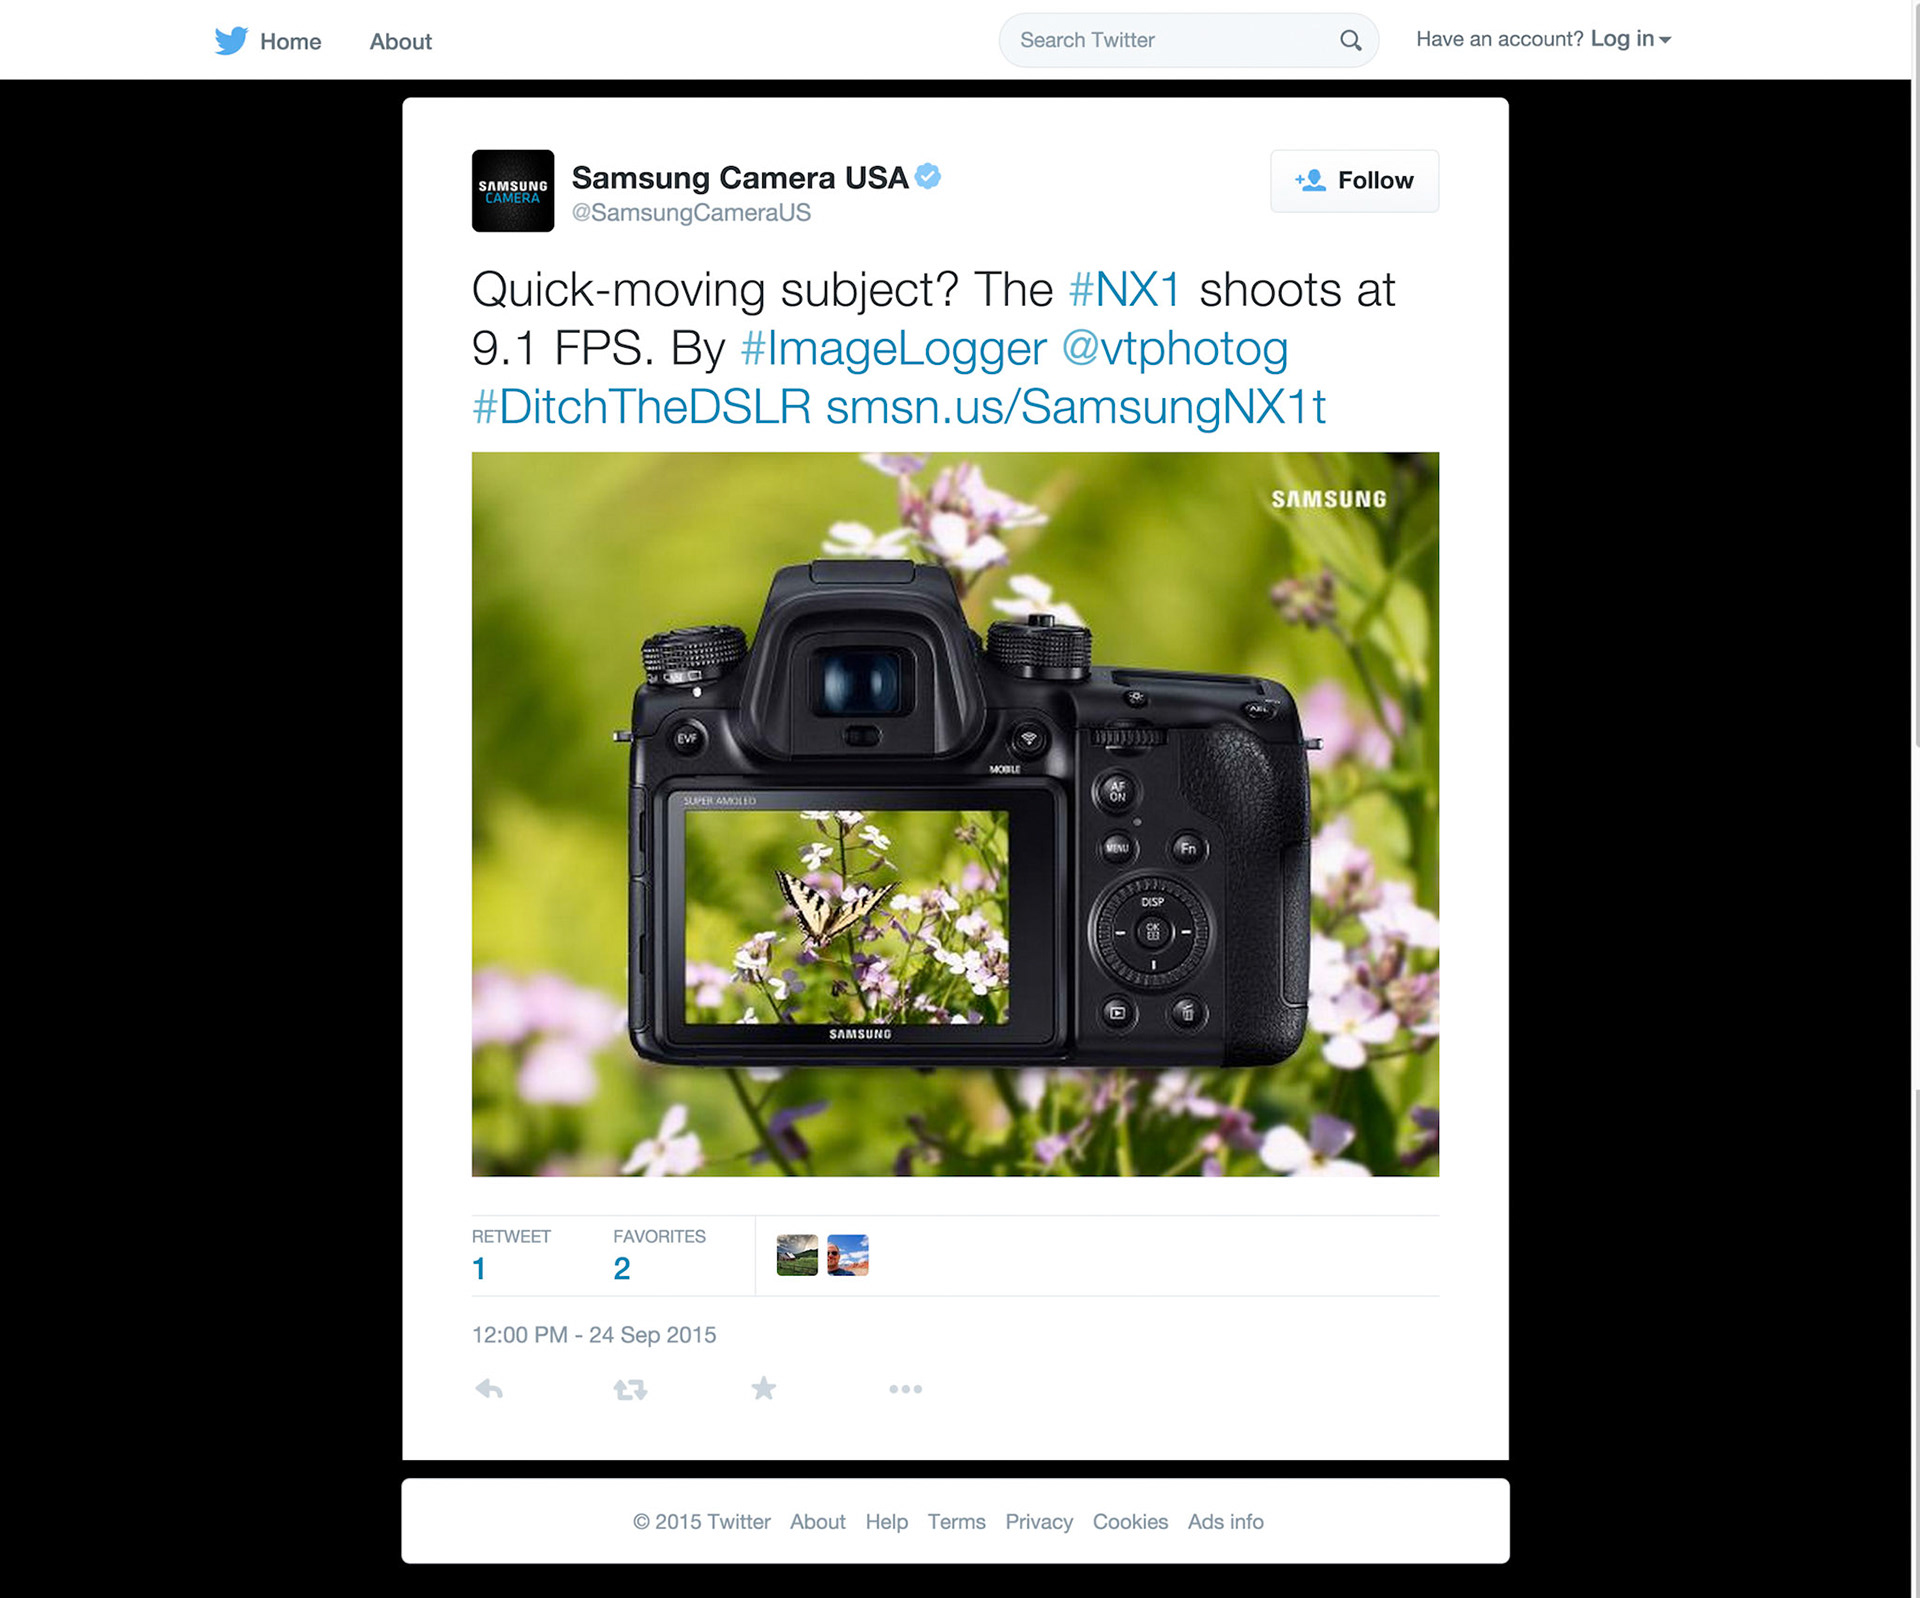1920x1598 pixels.
Task: Open the Privacy footer link
Action: (1039, 1521)
